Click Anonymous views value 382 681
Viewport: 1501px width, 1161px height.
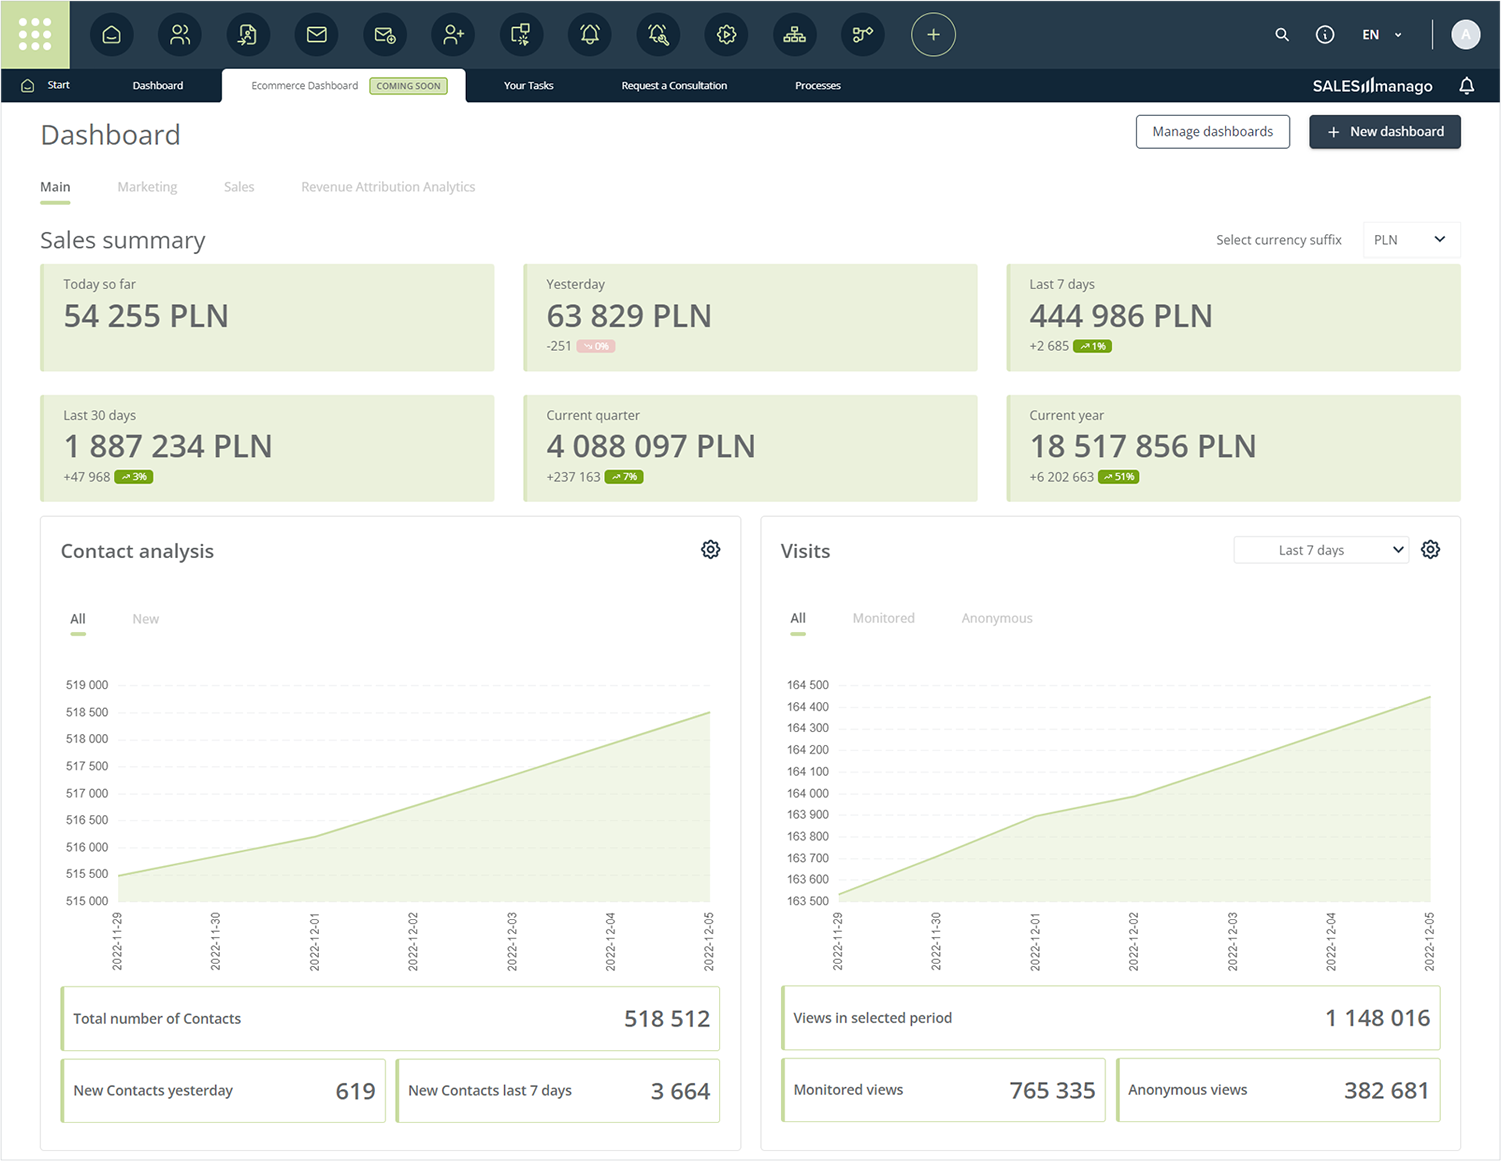[1386, 1090]
